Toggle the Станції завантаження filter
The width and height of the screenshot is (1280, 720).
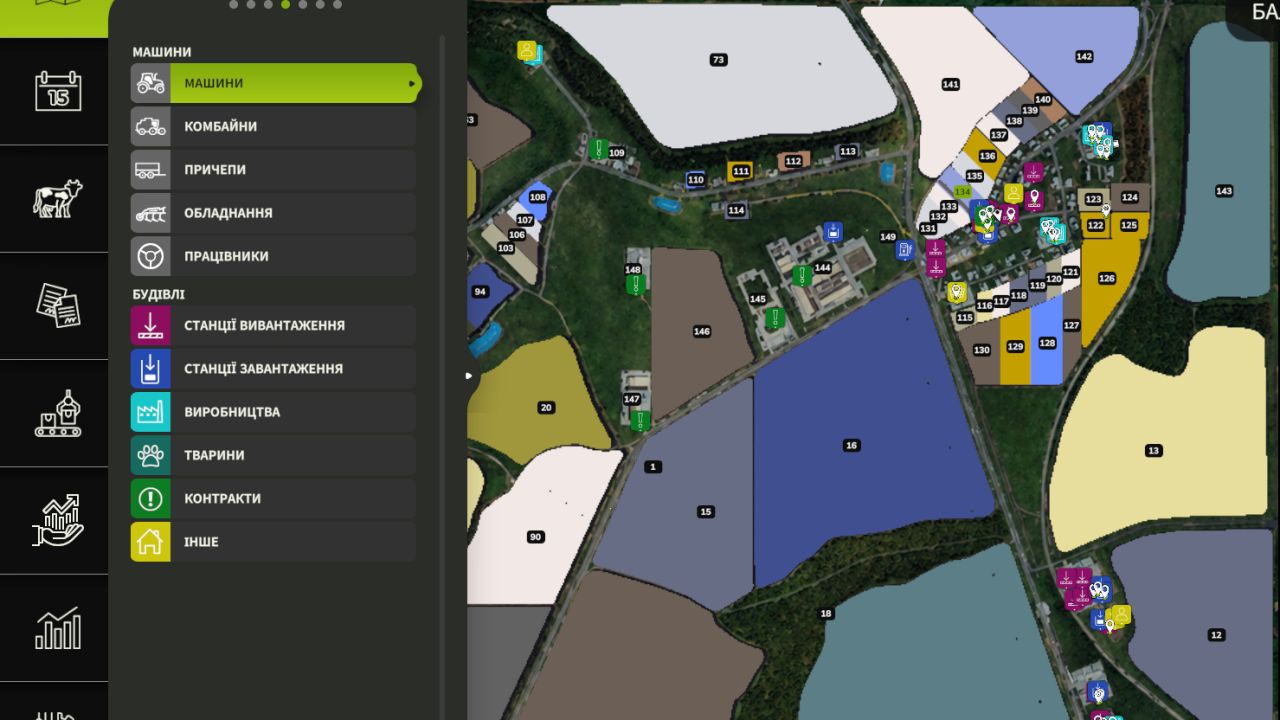[x=273, y=369]
